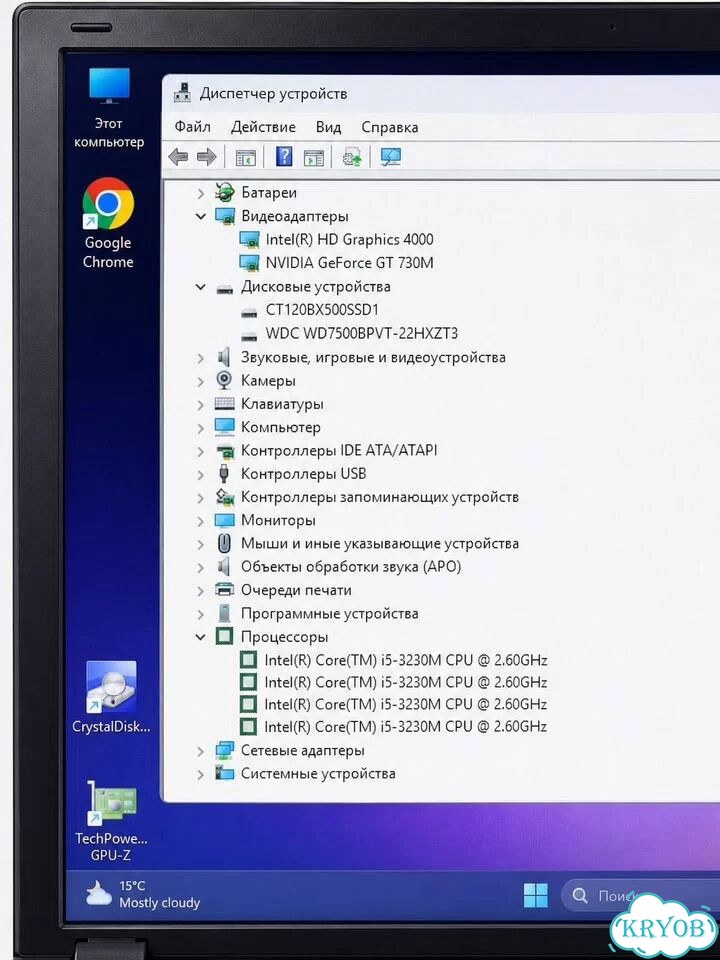Screen dimensions: 720x960
Task: Collapse the Дисковые устройства category
Action: [201, 287]
